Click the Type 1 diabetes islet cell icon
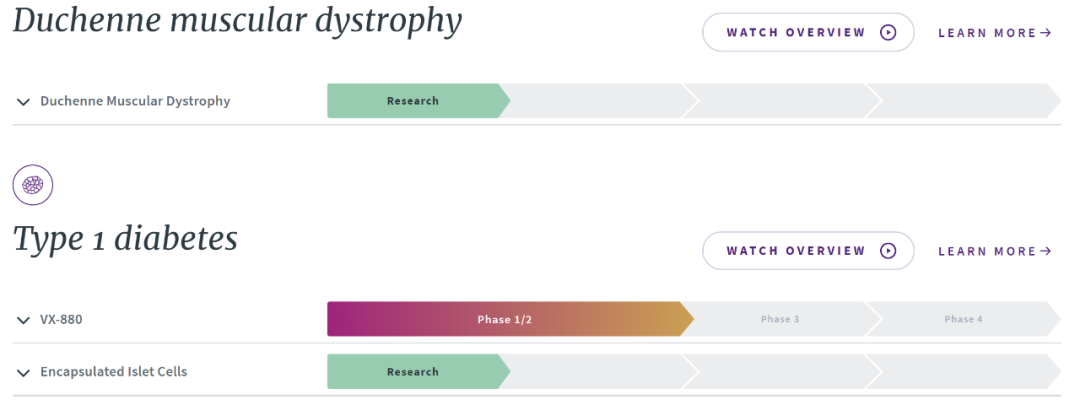This screenshot has width=1080, height=400. pyautogui.click(x=33, y=185)
